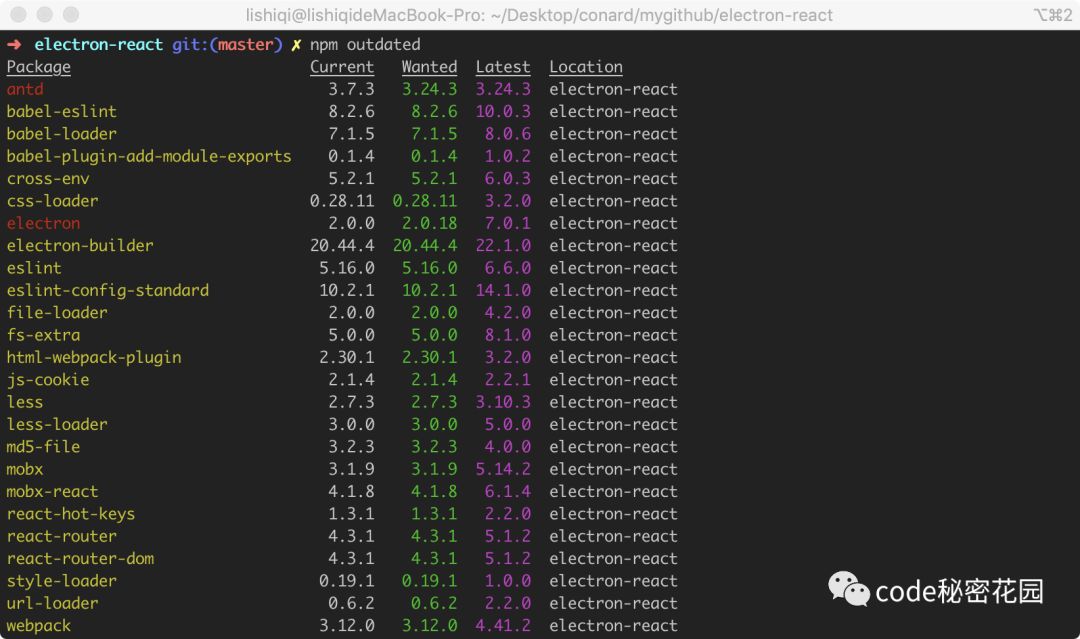
Task: Click less latest version 3.10.3
Action: (503, 402)
